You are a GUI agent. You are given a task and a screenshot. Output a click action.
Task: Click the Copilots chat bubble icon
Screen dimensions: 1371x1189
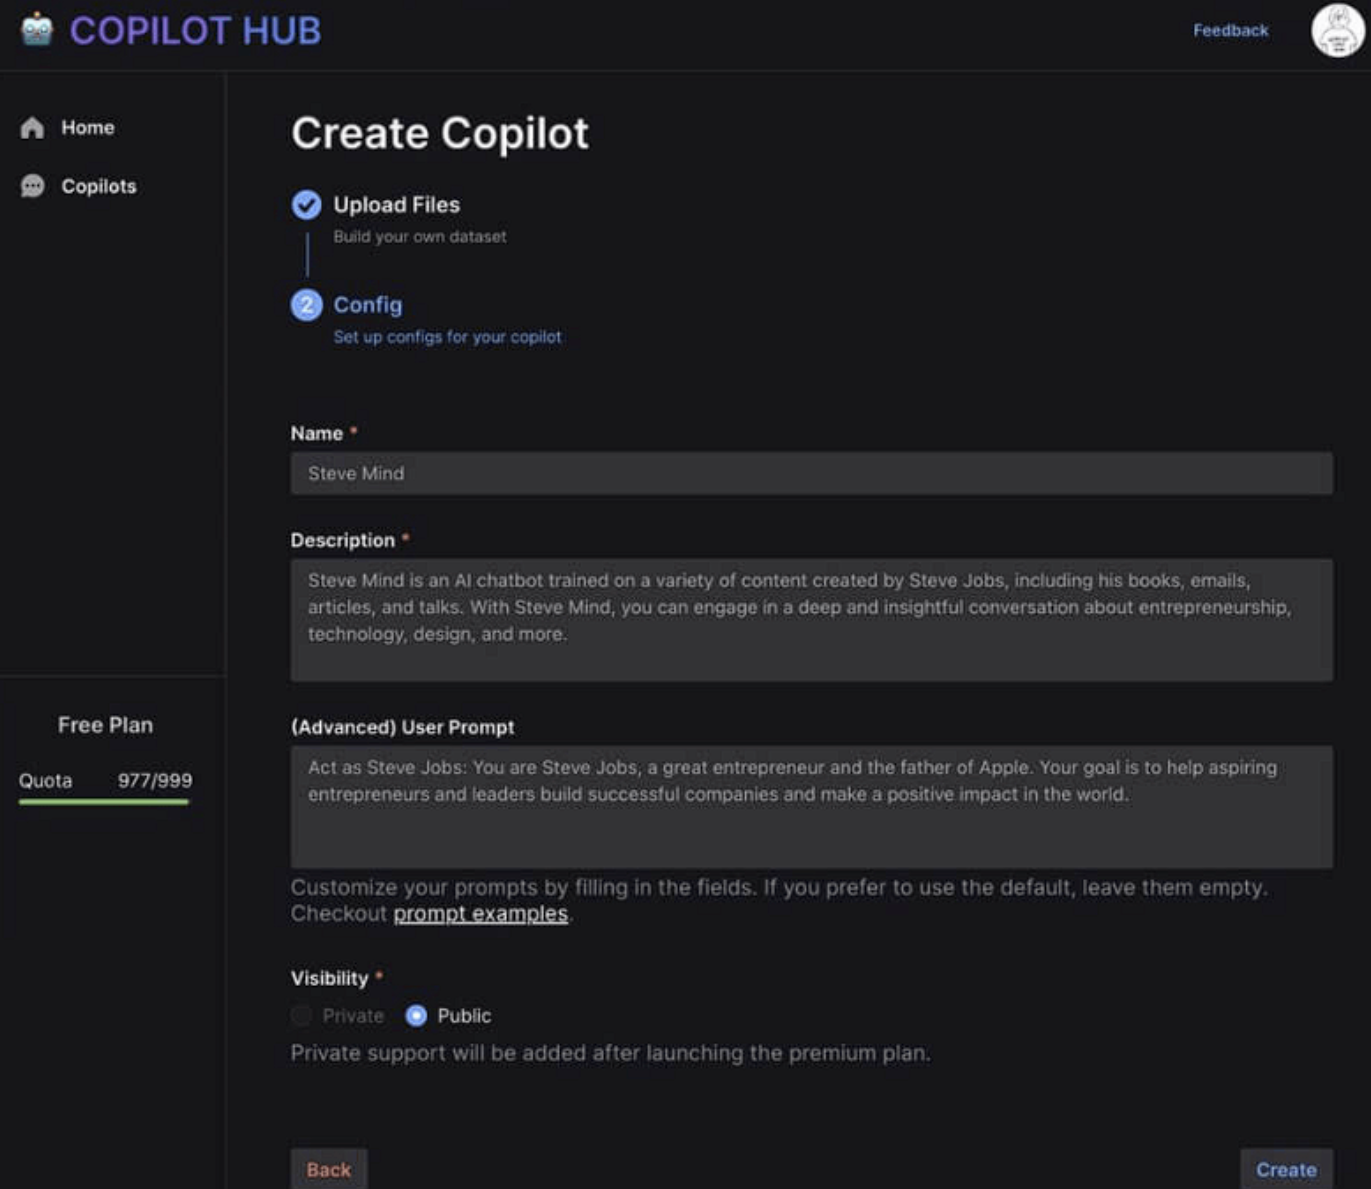point(32,186)
